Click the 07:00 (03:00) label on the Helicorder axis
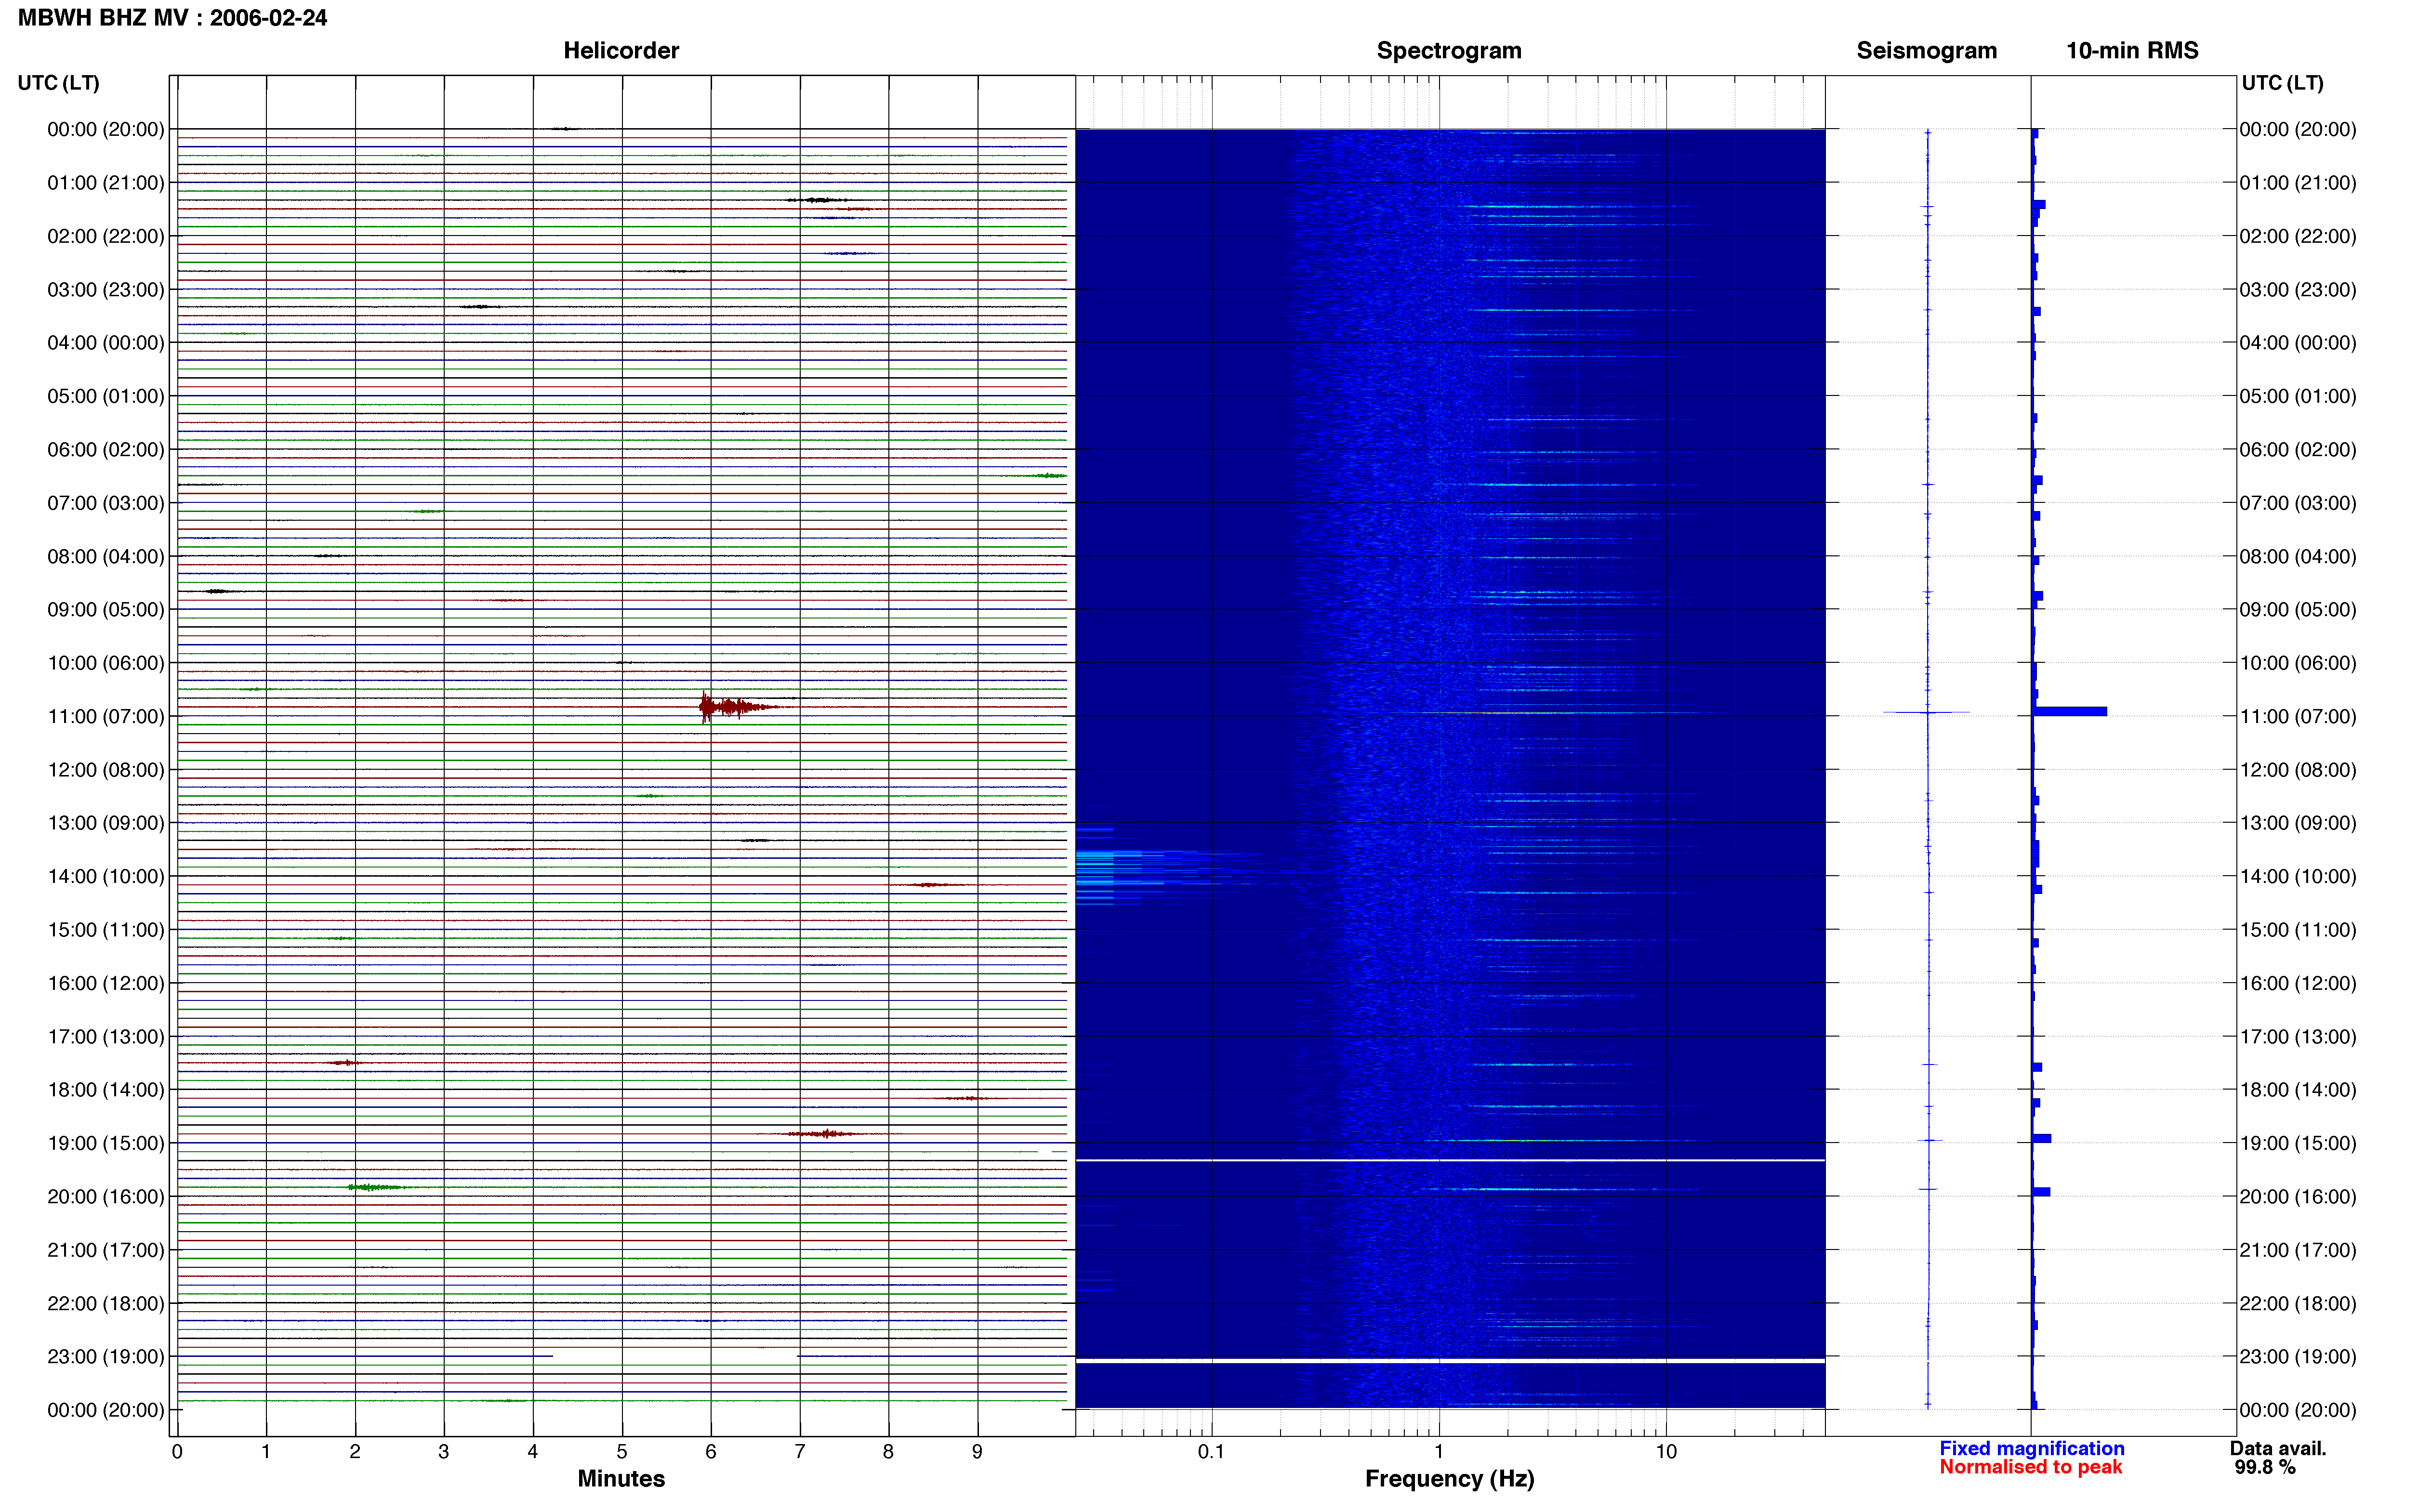2418x1512 pixels. (106, 503)
